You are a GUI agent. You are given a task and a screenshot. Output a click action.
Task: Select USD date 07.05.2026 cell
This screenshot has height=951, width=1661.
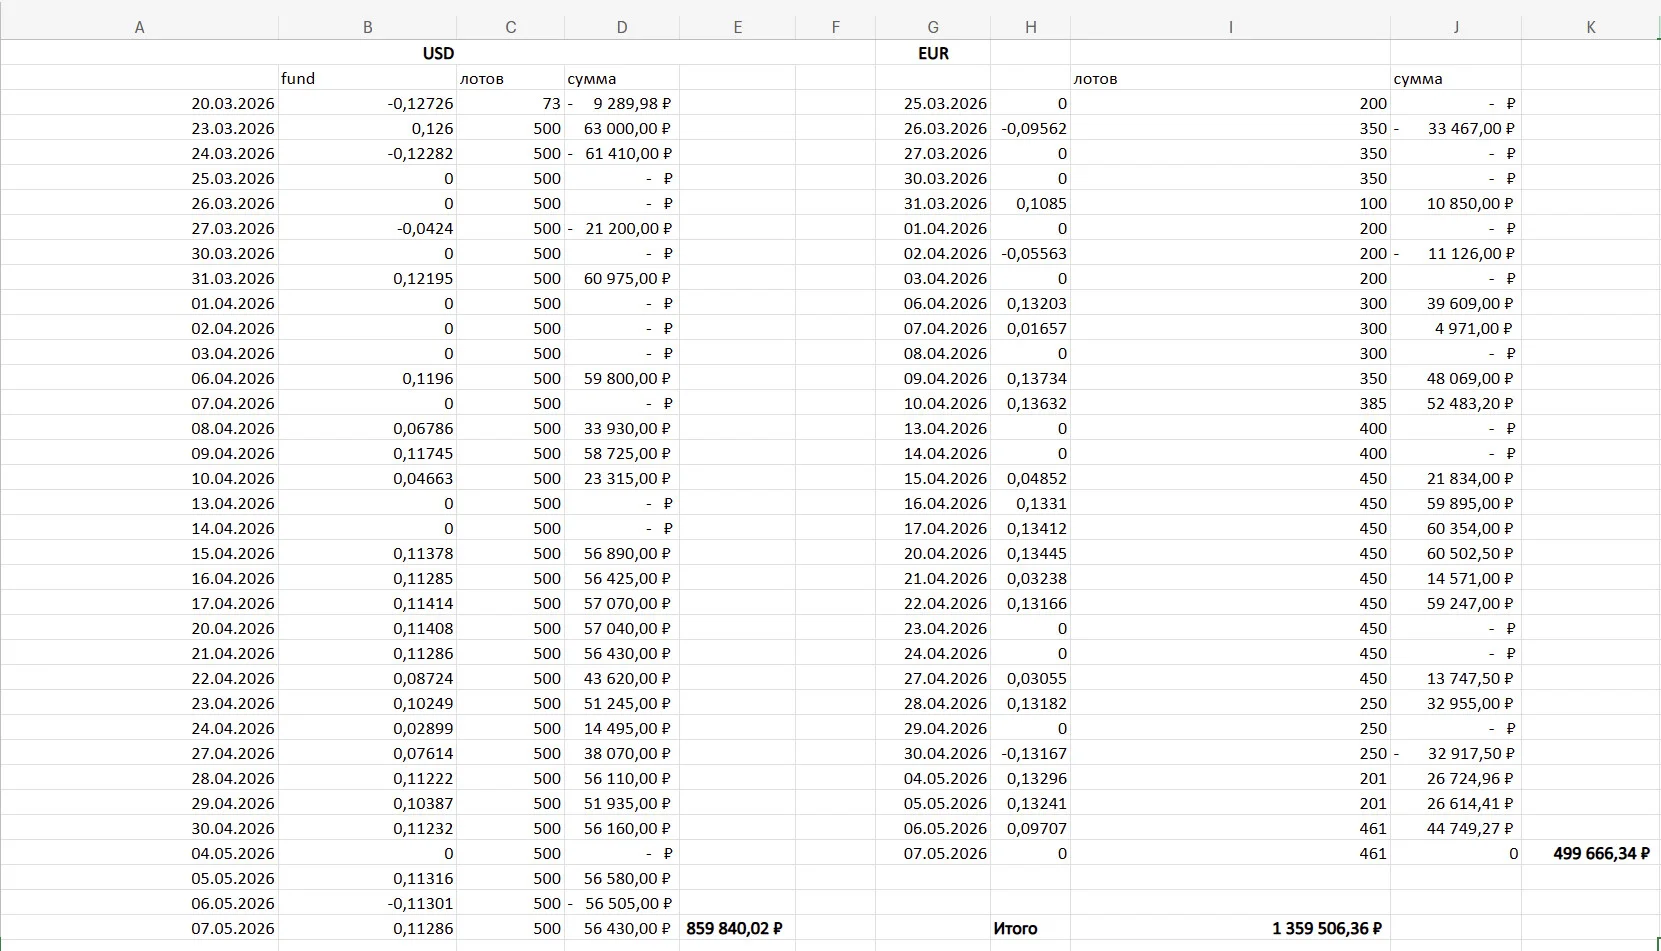139,928
